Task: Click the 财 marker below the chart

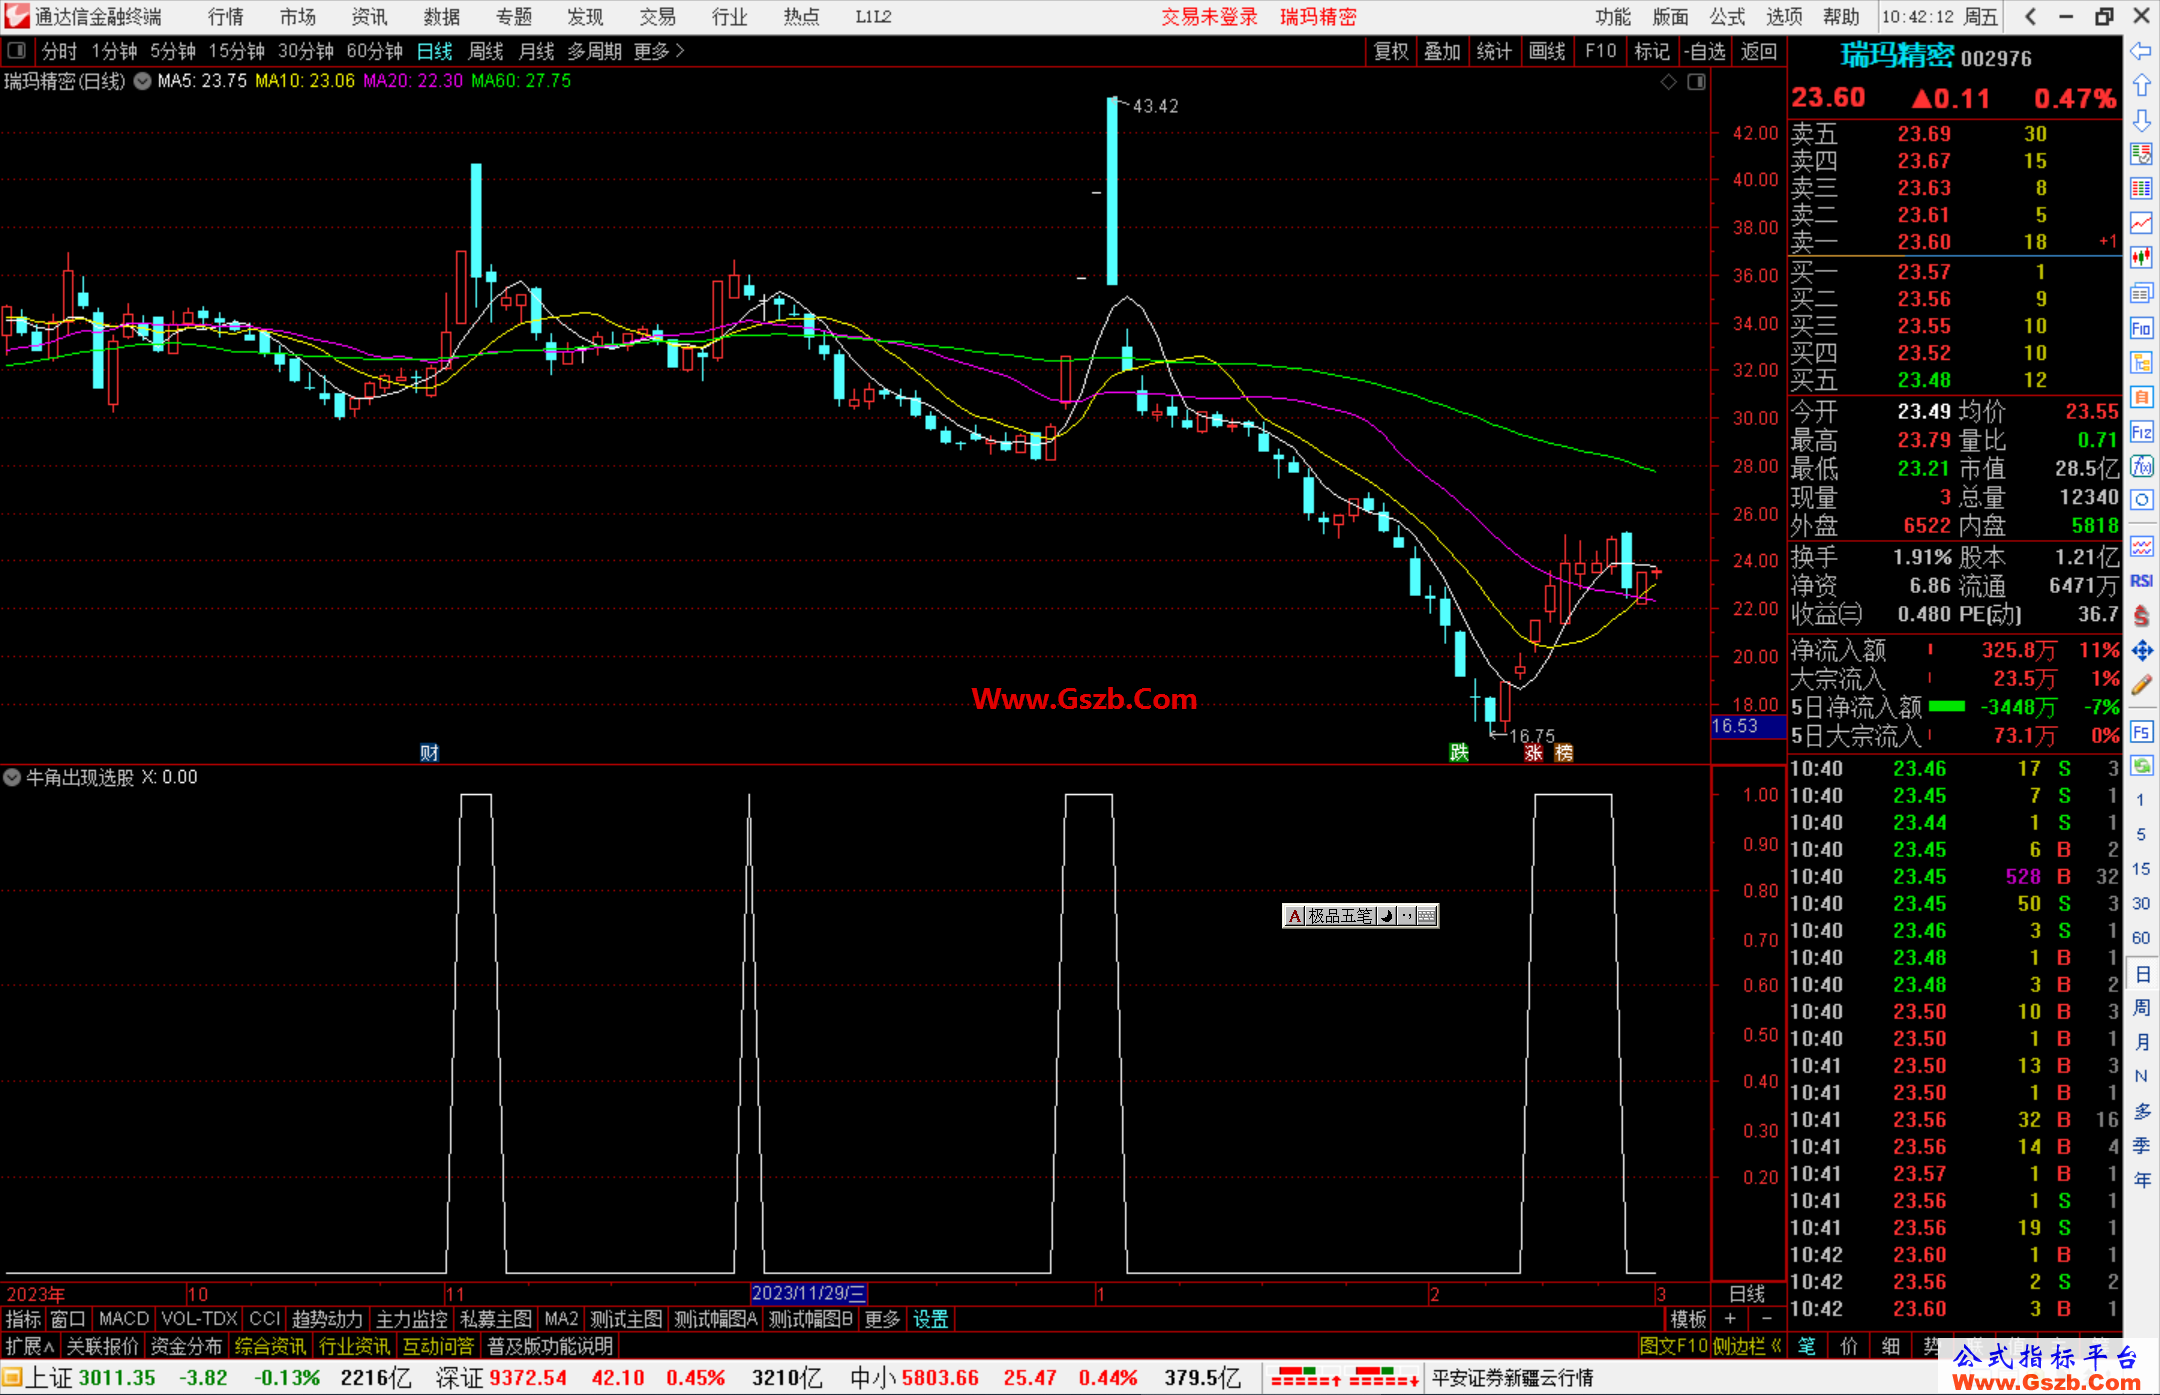Action: 429,753
